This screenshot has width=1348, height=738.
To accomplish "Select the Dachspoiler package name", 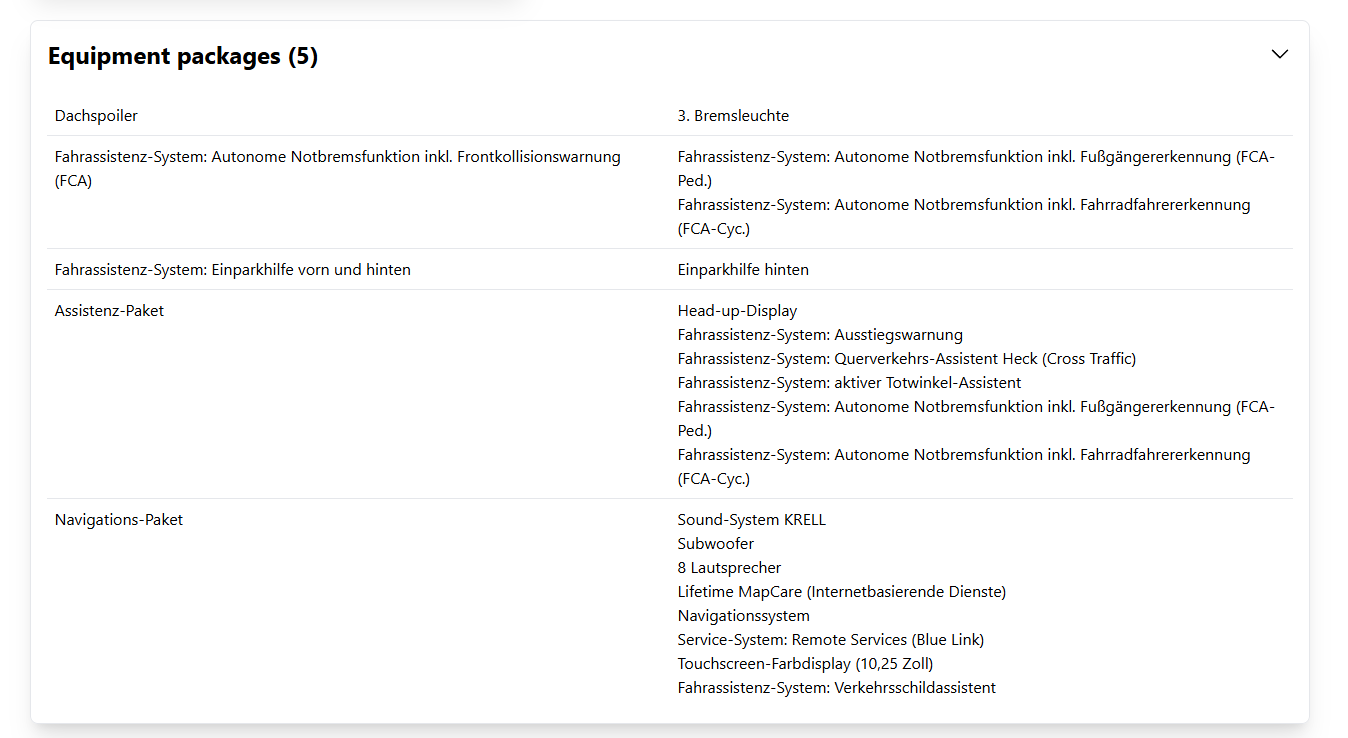I will pos(96,116).
